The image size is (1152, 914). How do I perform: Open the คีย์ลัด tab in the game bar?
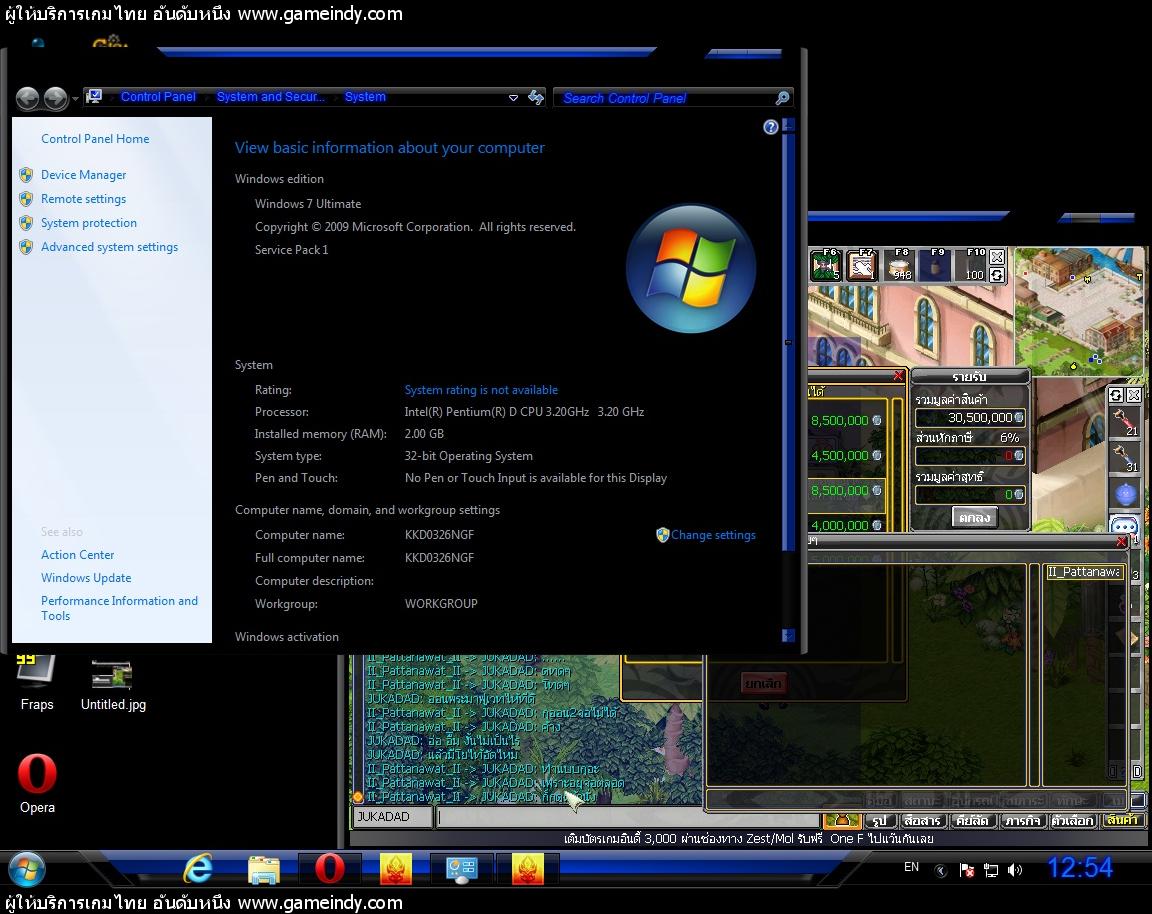[x=972, y=820]
